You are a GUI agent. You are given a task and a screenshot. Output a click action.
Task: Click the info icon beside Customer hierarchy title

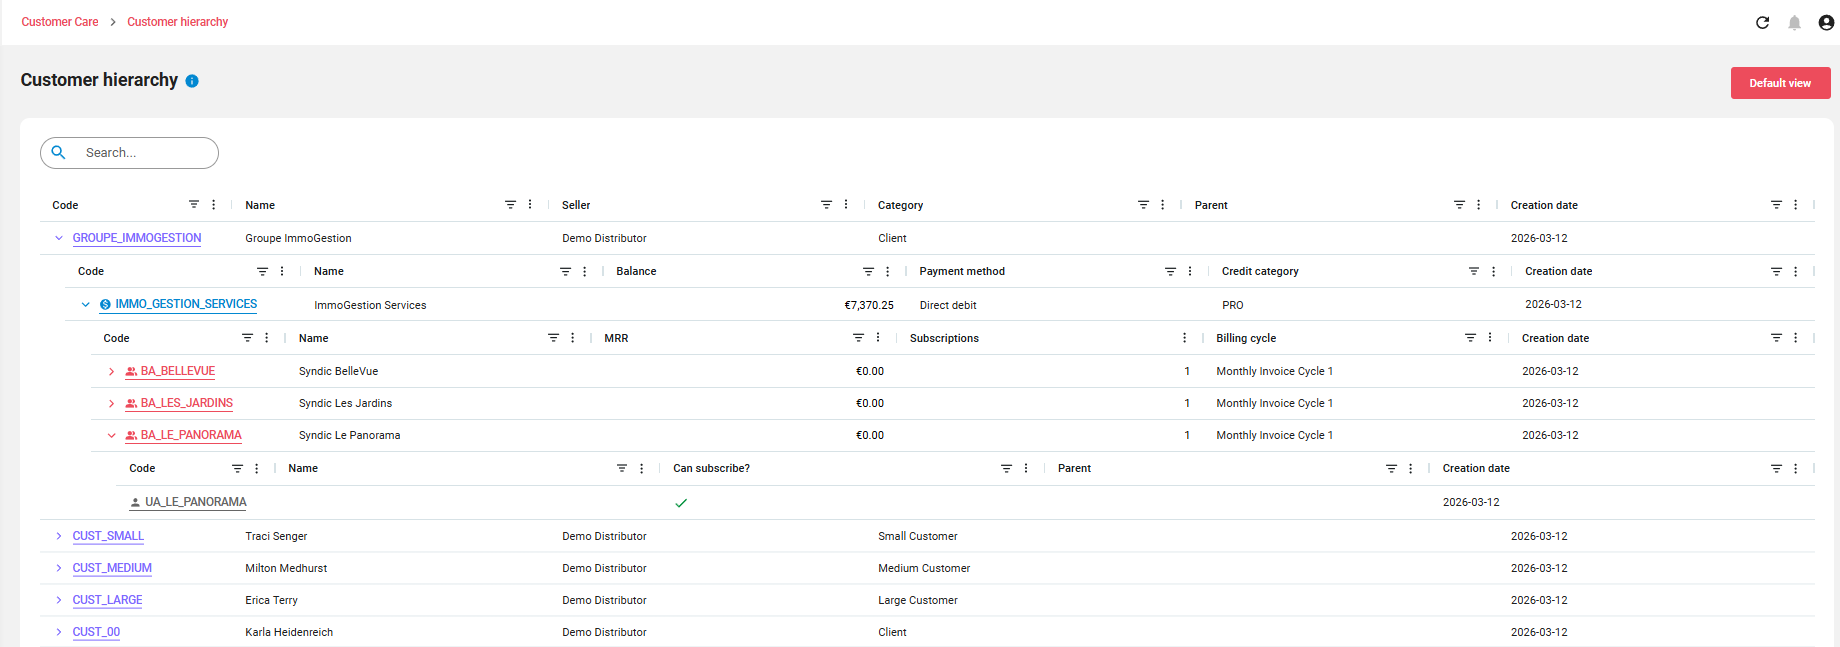click(x=192, y=81)
